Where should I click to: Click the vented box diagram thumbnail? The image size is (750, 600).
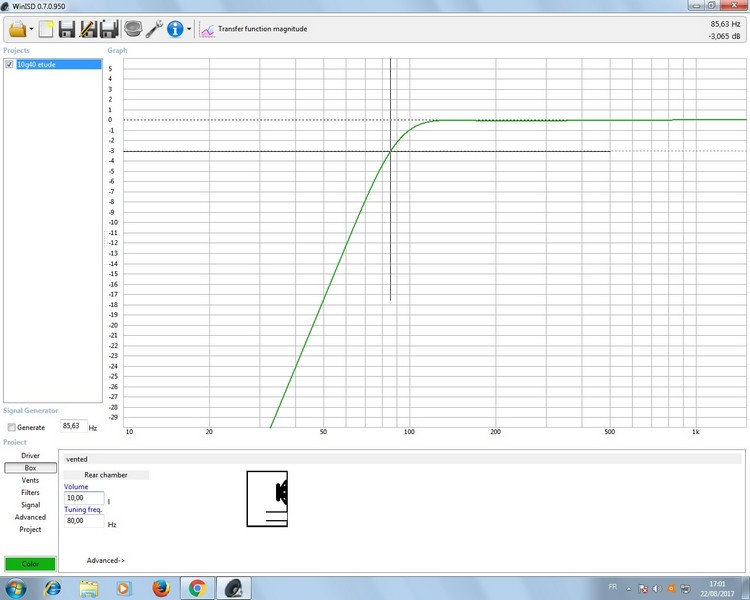(x=267, y=499)
